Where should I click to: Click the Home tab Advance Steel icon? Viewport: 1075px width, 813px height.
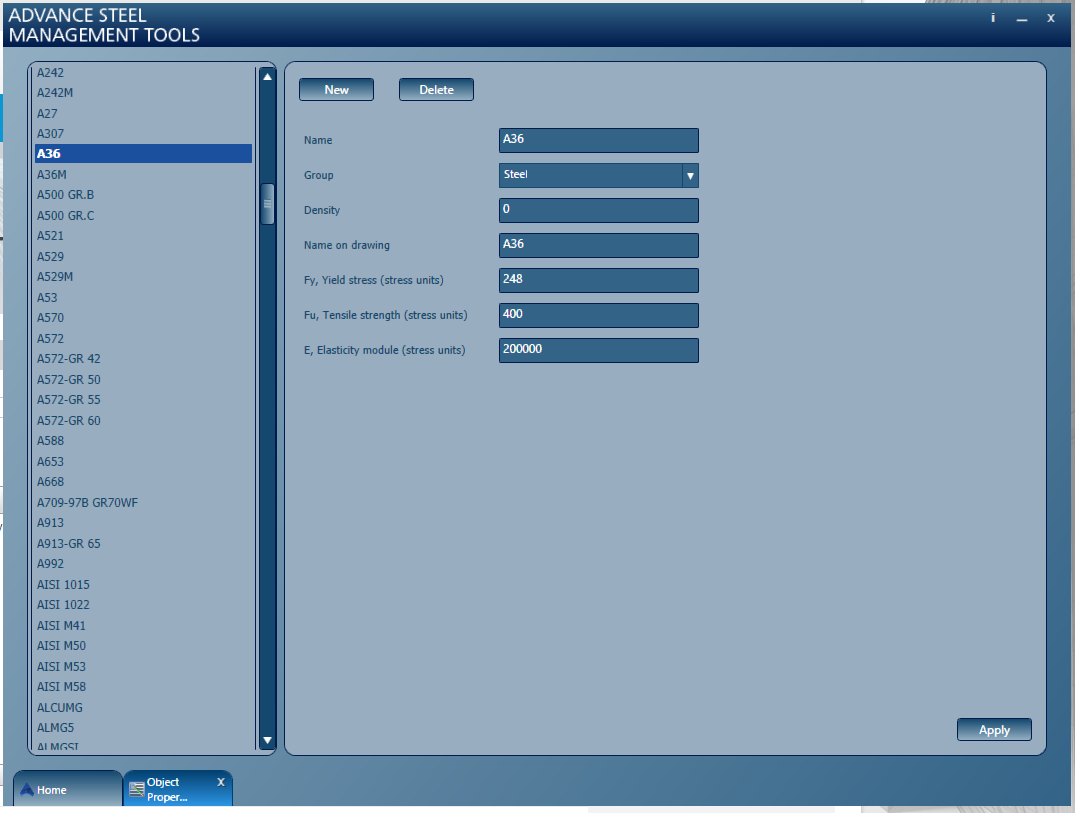point(27,790)
